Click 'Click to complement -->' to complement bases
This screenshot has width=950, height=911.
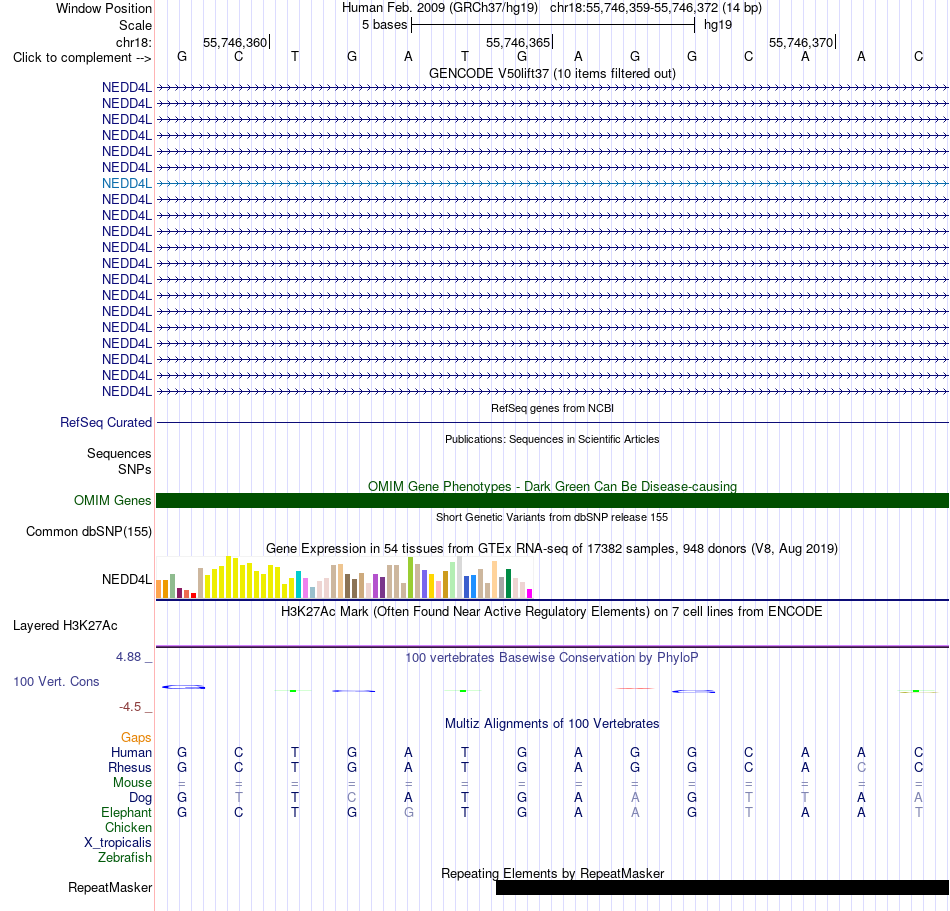pyautogui.click(x=82, y=58)
